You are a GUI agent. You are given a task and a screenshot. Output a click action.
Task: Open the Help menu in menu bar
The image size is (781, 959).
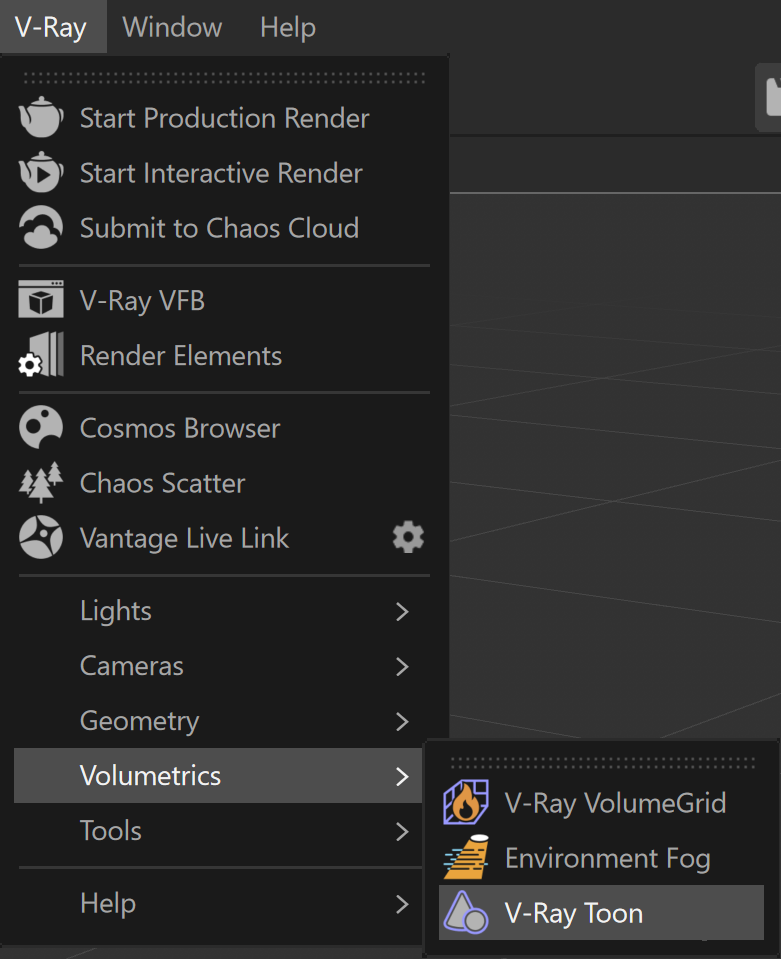pyautogui.click(x=288, y=27)
